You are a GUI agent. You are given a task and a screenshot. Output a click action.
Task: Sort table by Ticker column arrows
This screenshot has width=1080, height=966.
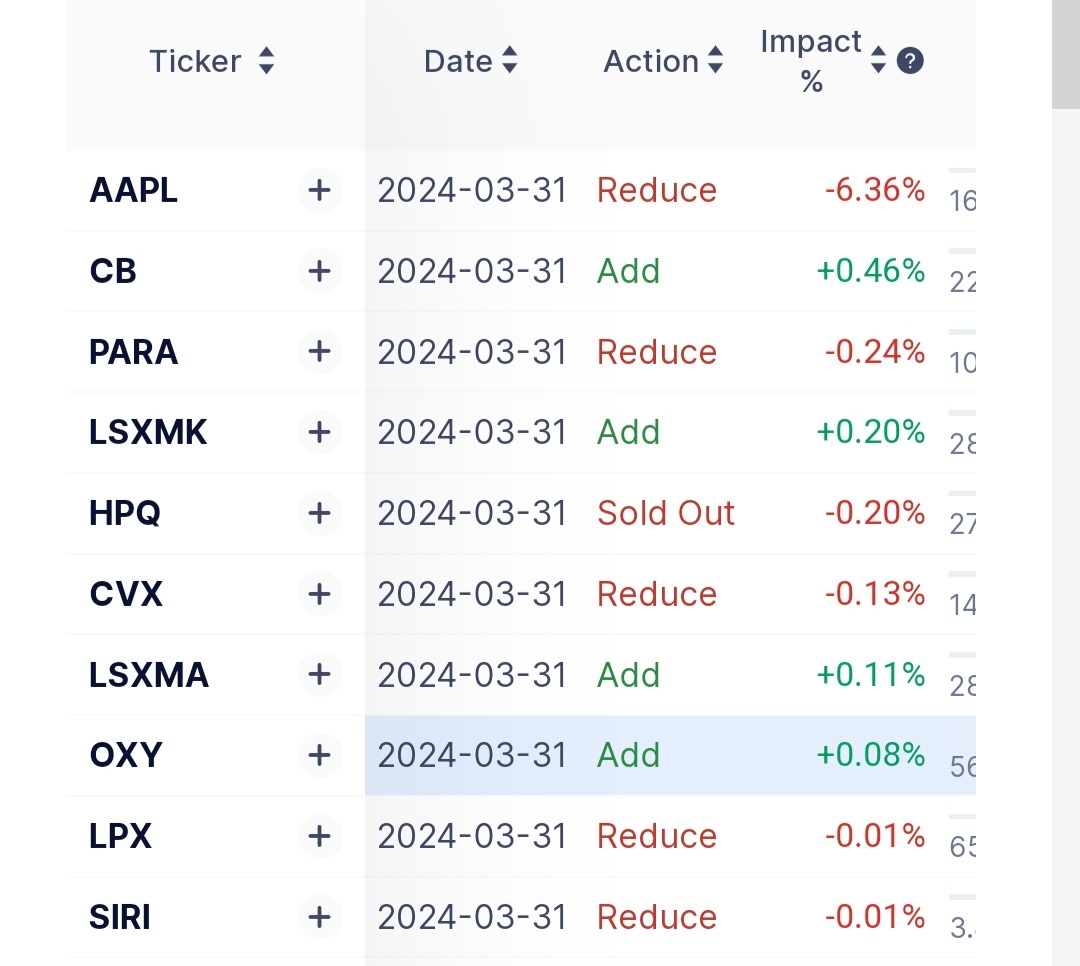(267, 61)
